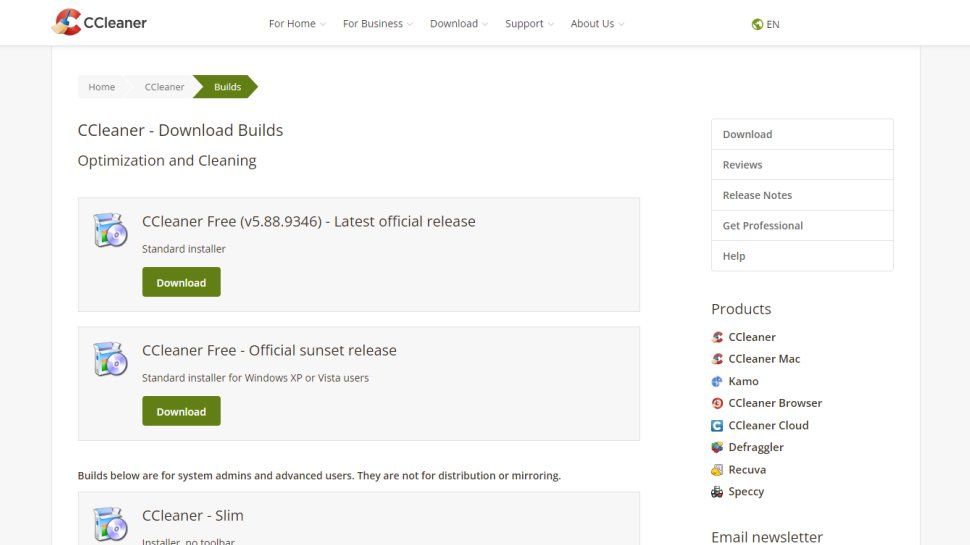970x545 pixels.
Task: Click the 'CCleaner Free (v5.88.9346)' release title
Action: 309,221
